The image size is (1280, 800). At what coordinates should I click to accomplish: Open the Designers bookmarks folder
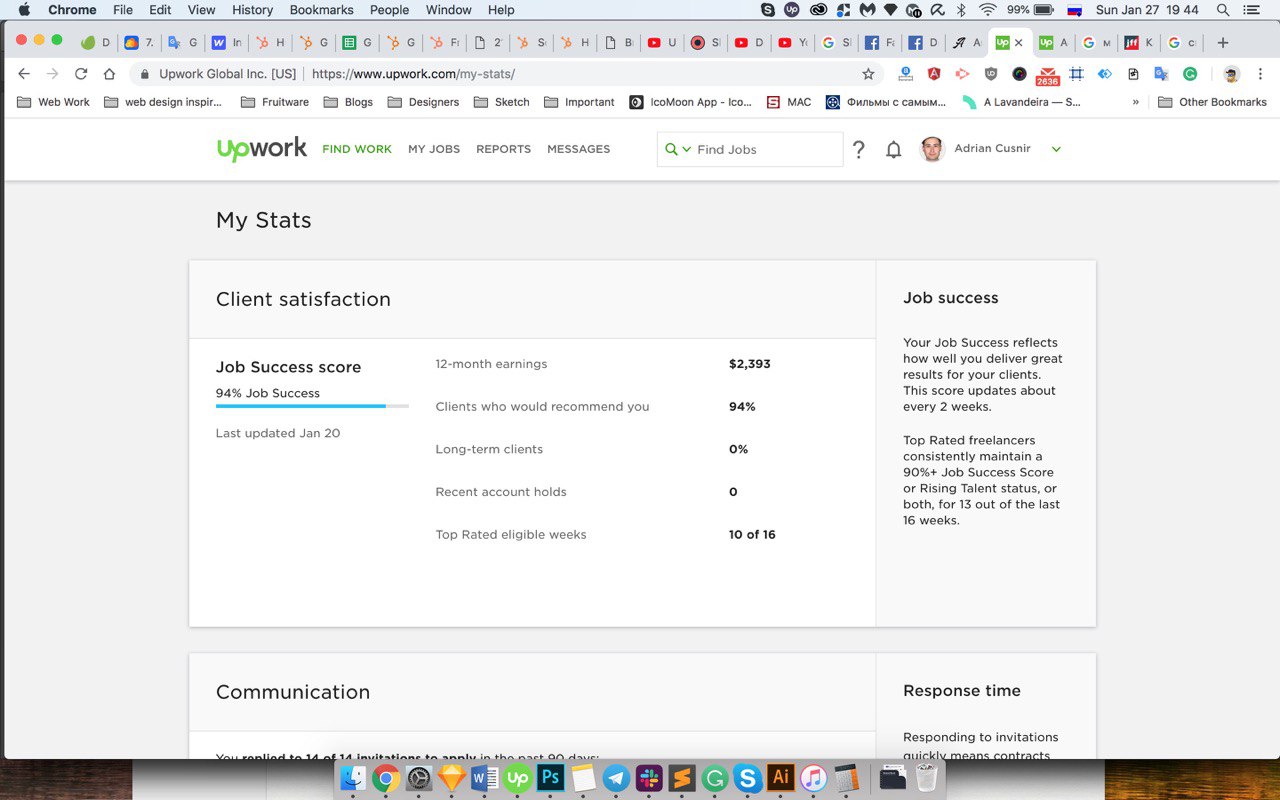(423, 102)
